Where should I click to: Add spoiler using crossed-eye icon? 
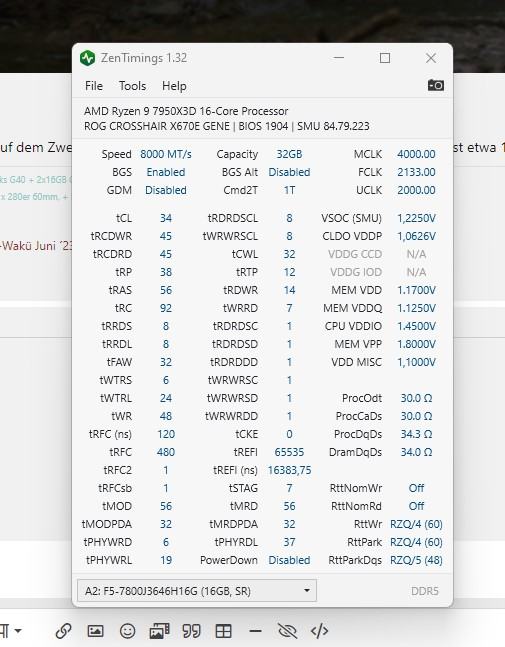coord(288,631)
